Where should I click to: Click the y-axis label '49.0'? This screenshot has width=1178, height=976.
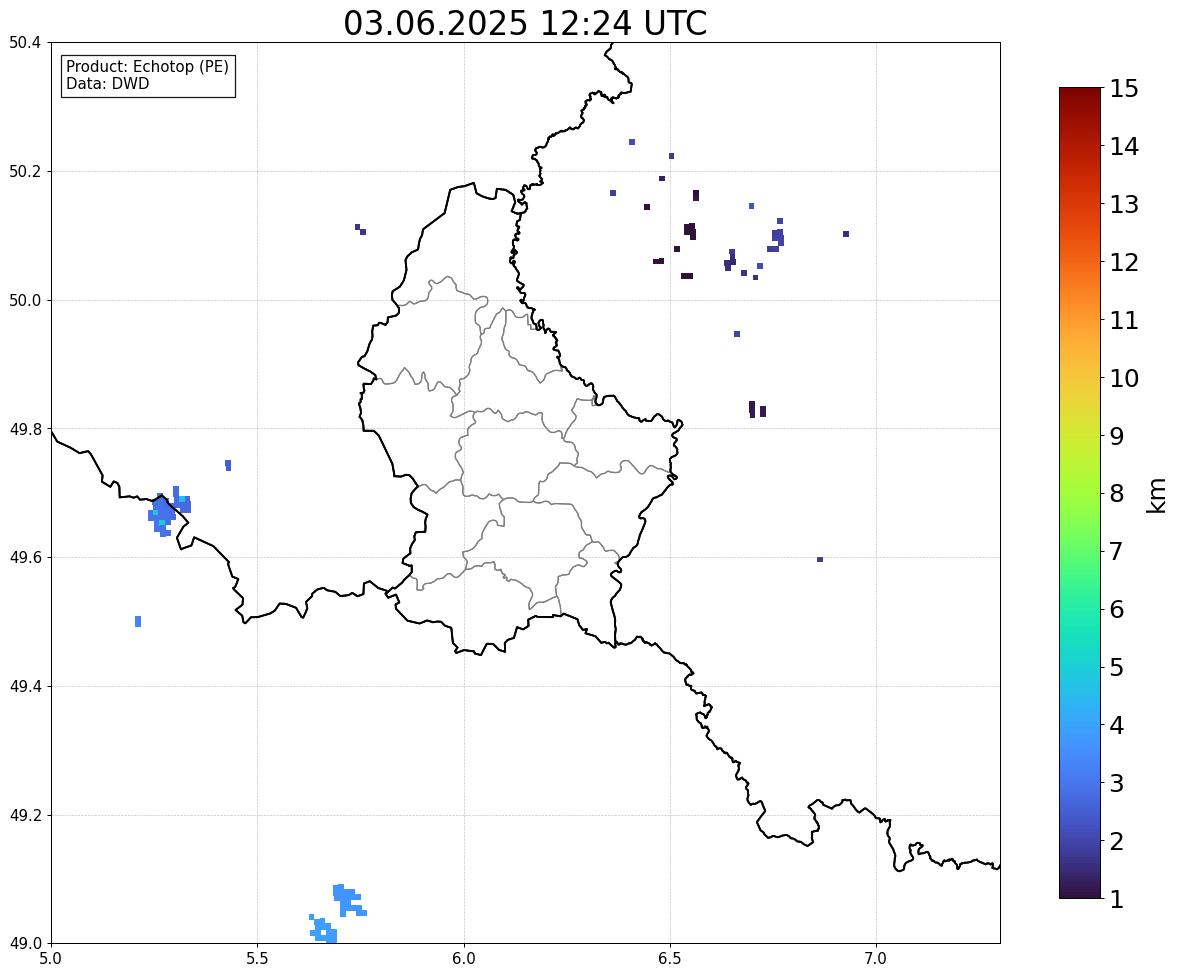pyautogui.click(x=24, y=944)
